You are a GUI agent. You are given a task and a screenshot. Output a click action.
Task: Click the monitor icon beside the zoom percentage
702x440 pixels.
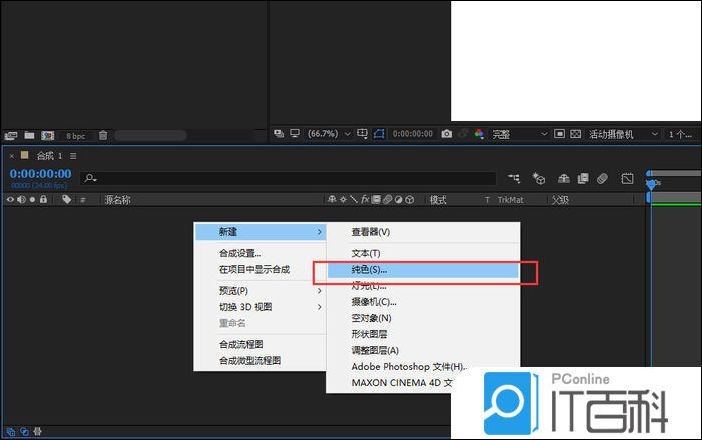point(295,133)
